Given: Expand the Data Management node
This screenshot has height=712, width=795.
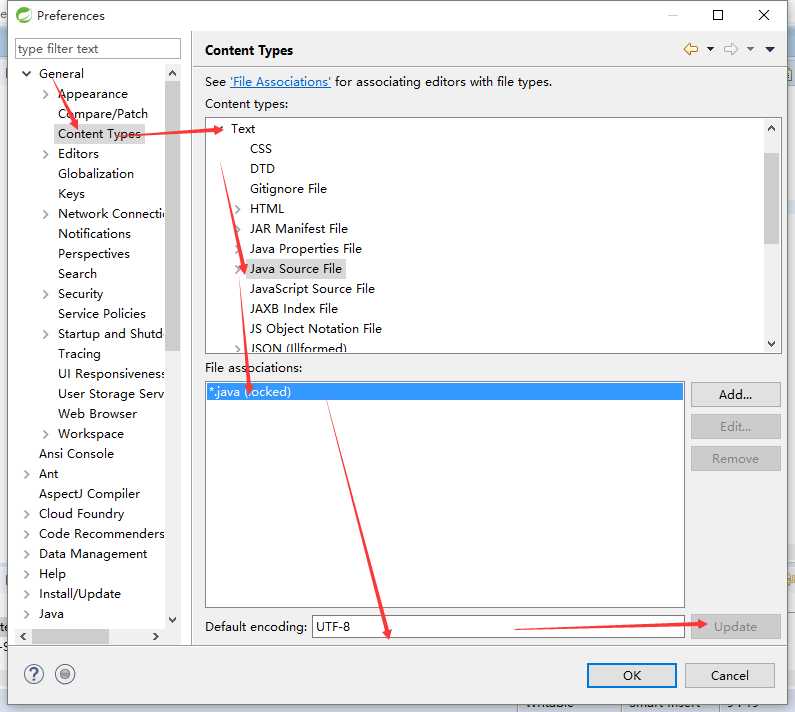Looking at the screenshot, I should coord(26,554).
